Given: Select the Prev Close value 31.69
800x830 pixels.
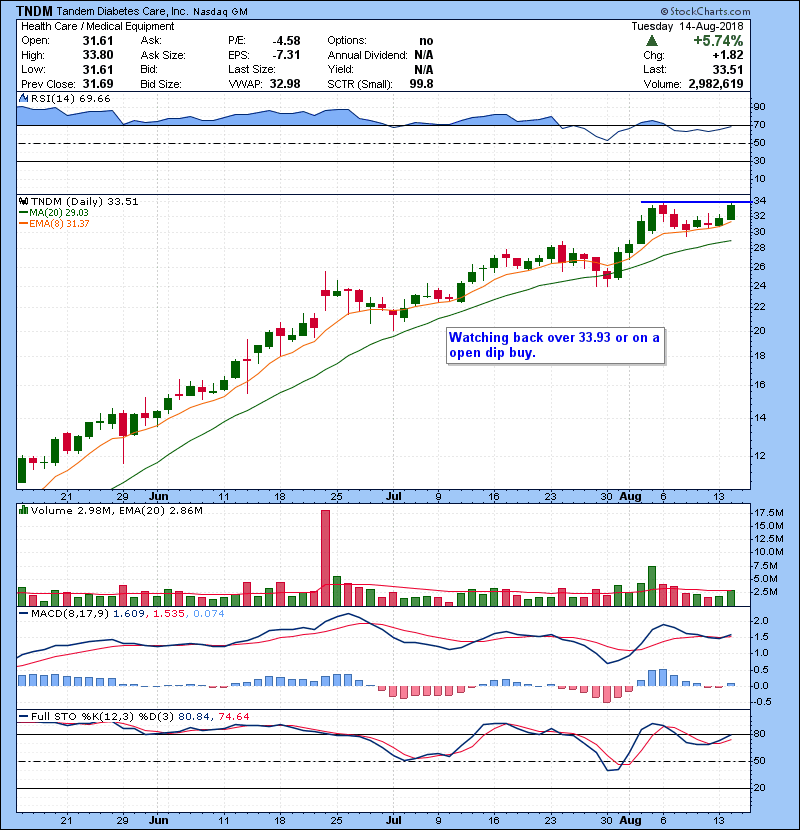Looking at the screenshot, I should [x=98, y=84].
